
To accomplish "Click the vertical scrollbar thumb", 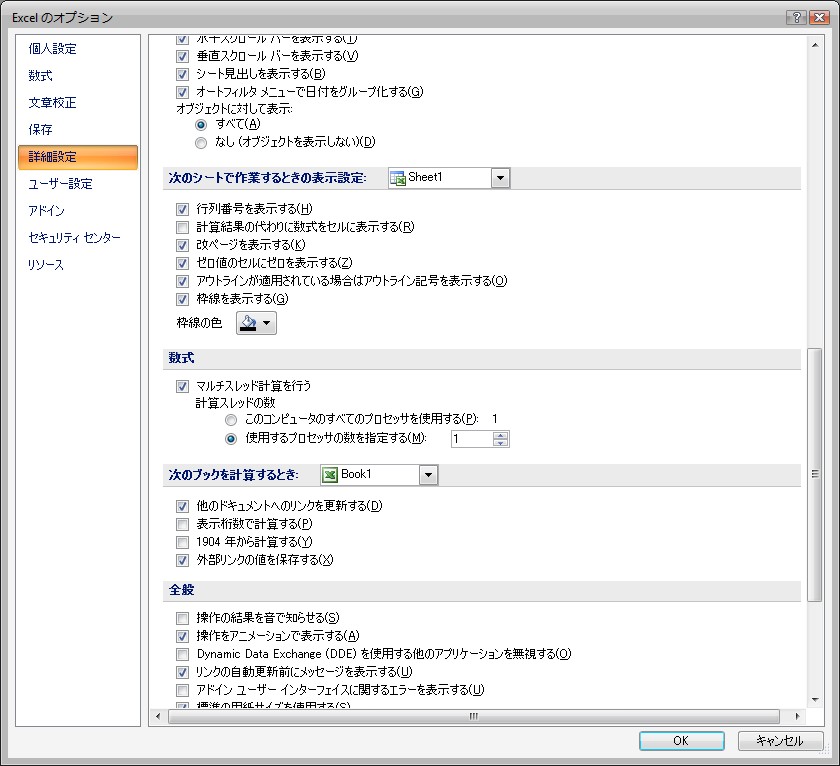I will click(x=815, y=475).
